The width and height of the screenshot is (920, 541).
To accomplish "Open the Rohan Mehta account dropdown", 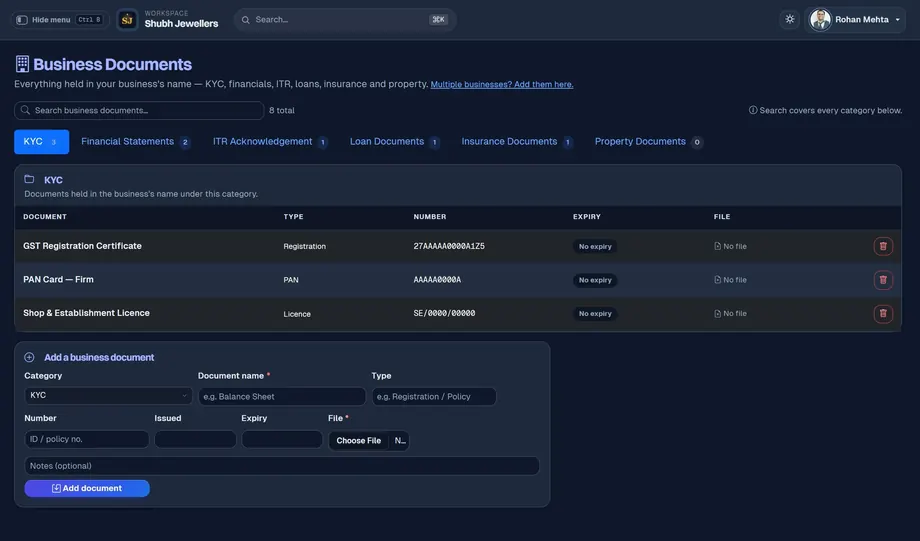I will coord(855,19).
